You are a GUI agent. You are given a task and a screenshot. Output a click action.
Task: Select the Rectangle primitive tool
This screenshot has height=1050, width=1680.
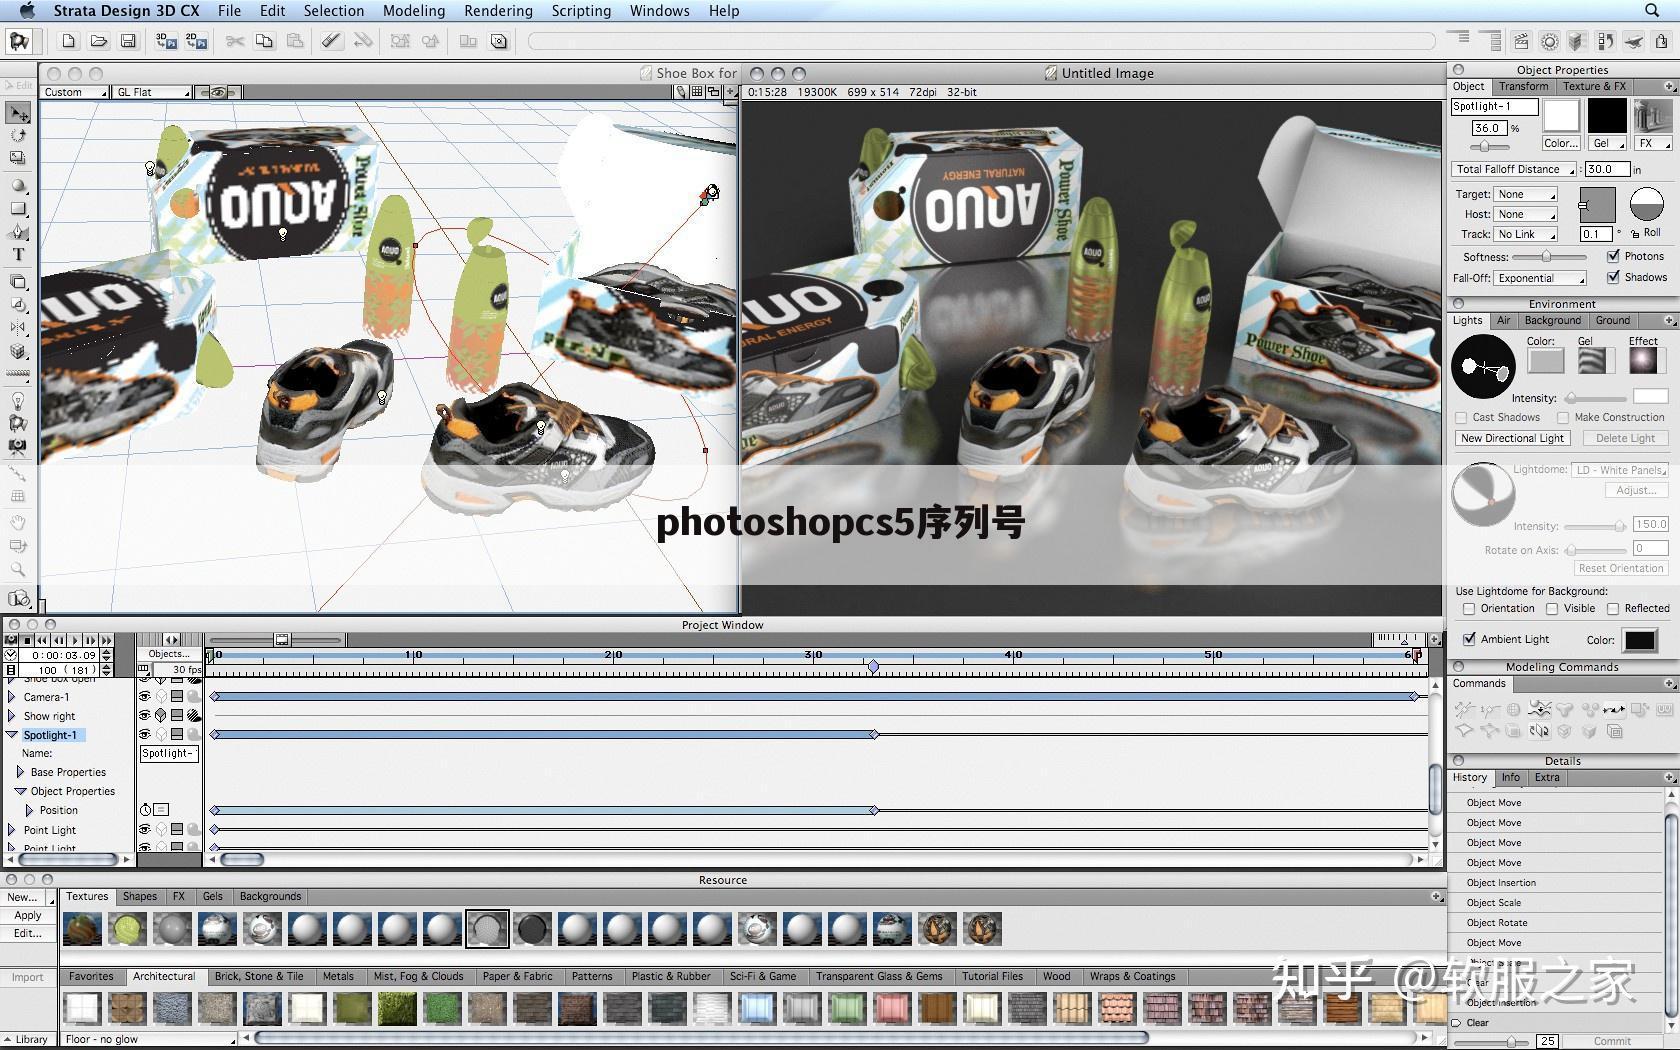[x=18, y=209]
